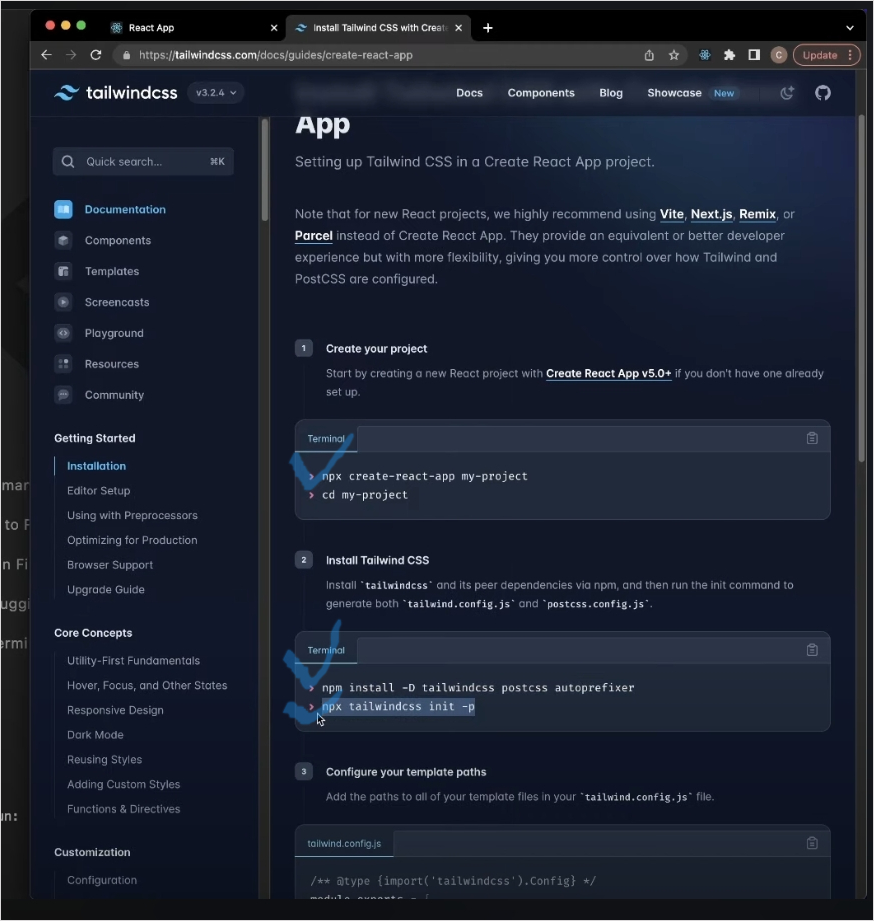874x921 pixels.
Task: Follow the Vite link
Action: coord(671,214)
